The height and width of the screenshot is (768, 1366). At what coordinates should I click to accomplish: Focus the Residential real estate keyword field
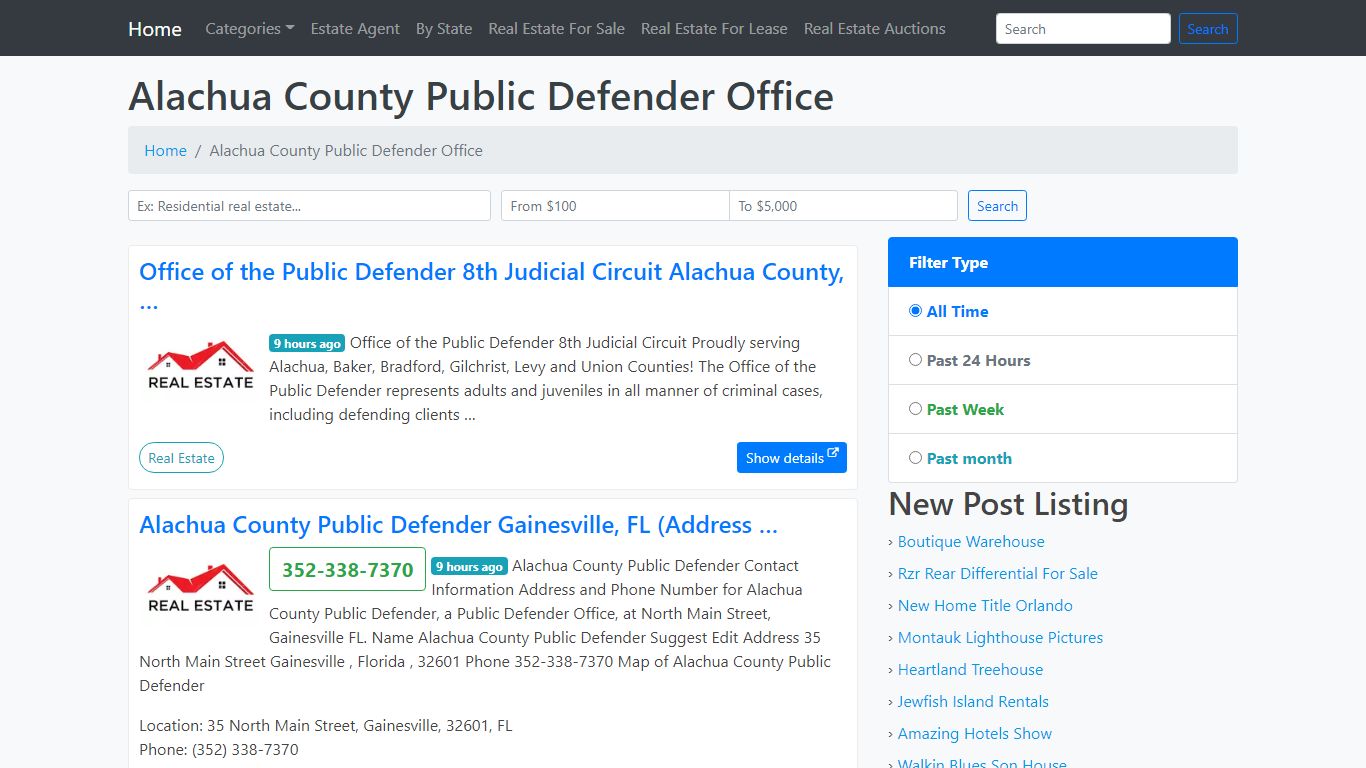(309, 206)
